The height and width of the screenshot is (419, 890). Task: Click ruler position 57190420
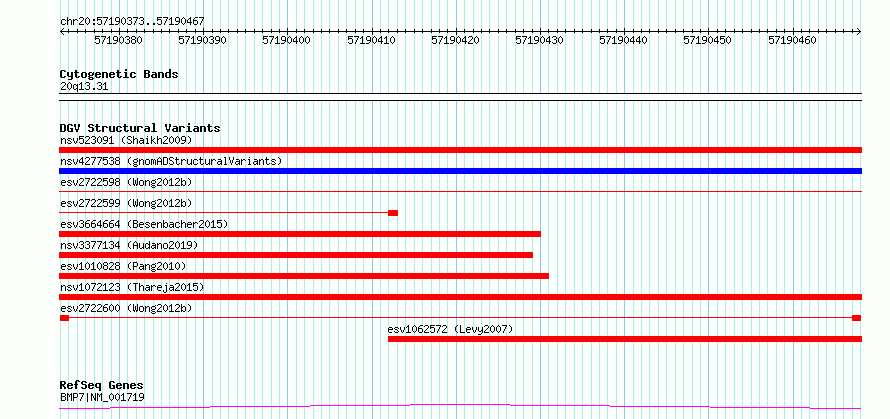(x=455, y=40)
